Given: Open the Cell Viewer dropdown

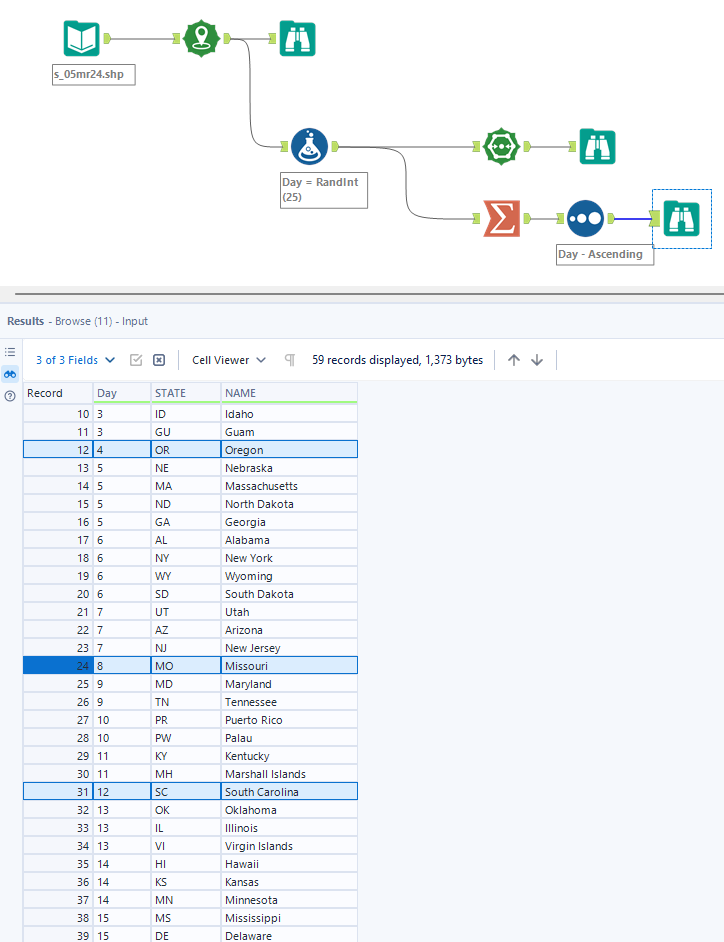Looking at the screenshot, I should (x=229, y=360).
